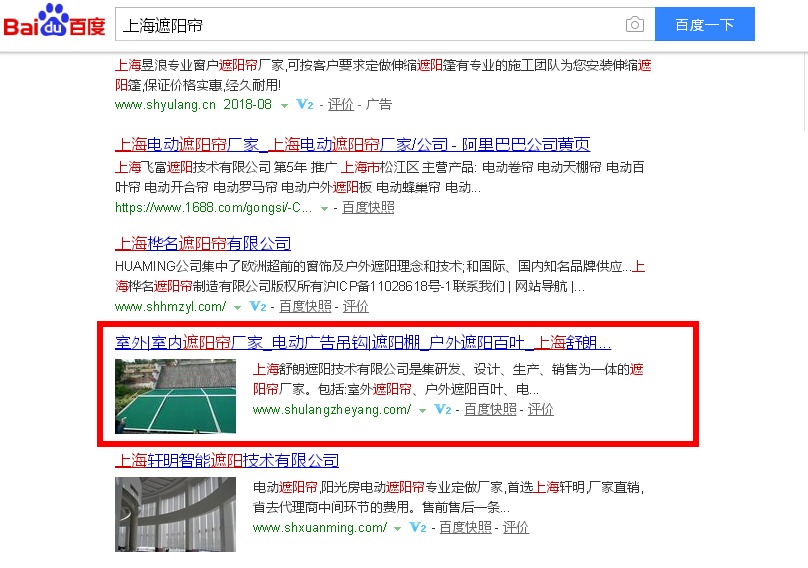Viewport: 808px width, 568px height.
Task: Open 评价 link on shyulang.cn result
Action: pos(341,105)
